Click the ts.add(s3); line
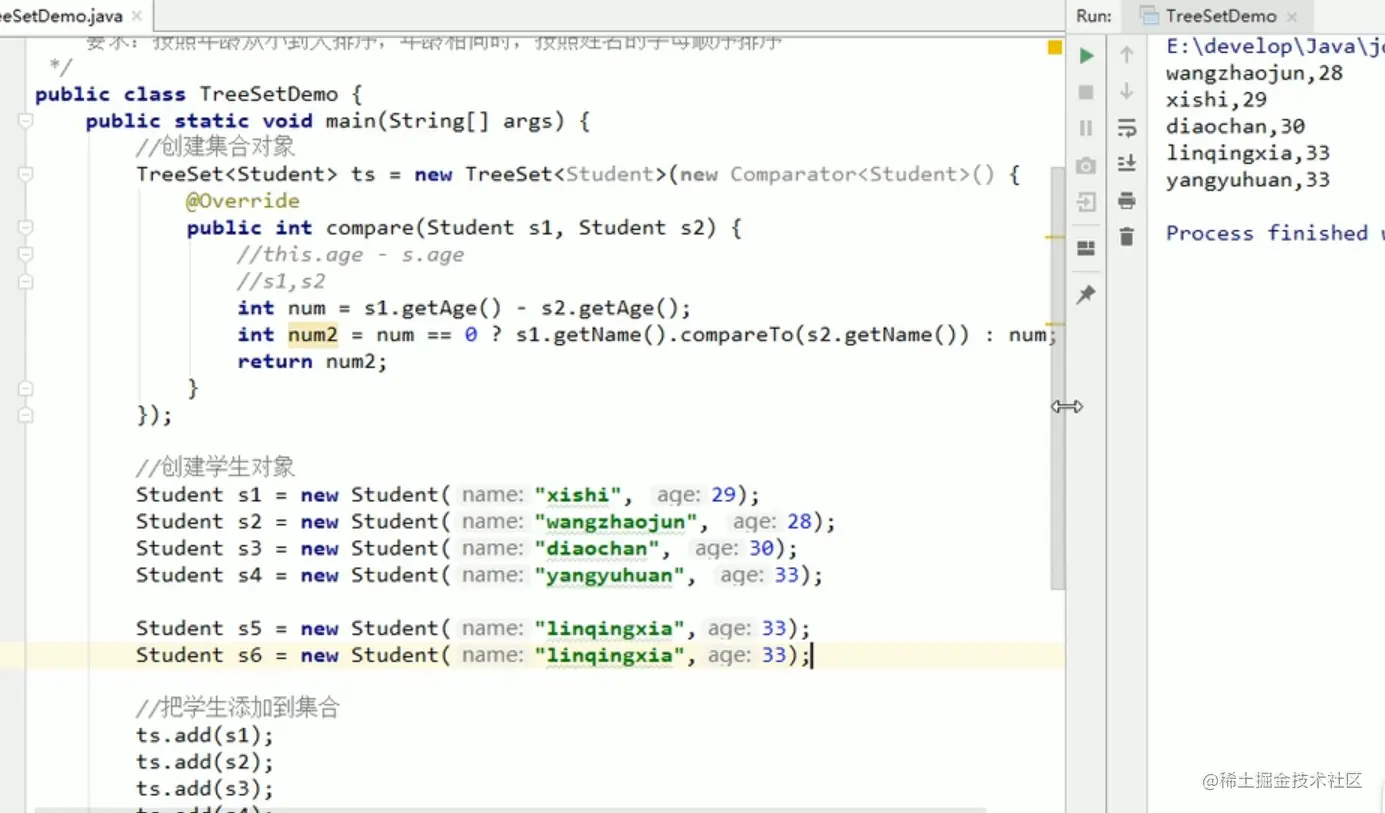 (x=205, y=788)
